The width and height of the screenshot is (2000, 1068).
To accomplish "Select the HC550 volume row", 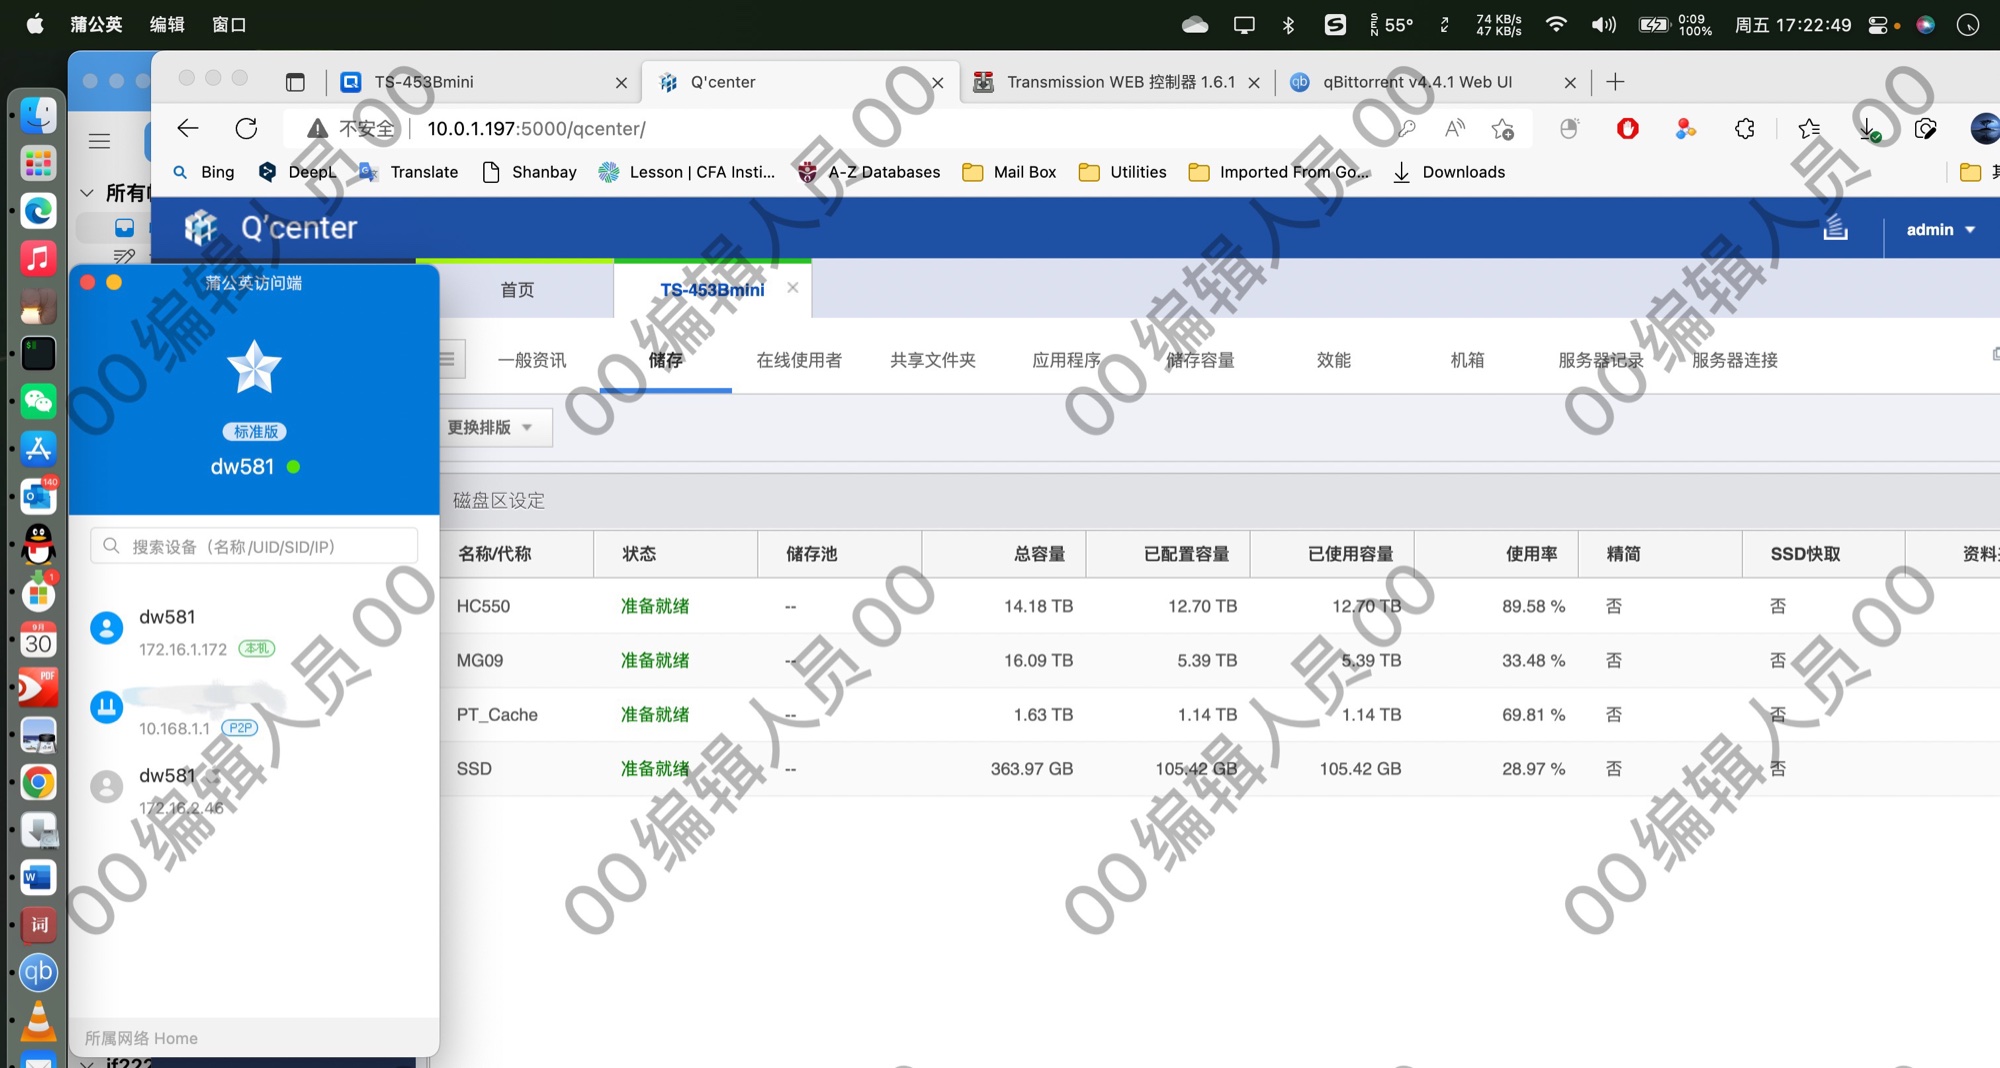I will 1220,606.
